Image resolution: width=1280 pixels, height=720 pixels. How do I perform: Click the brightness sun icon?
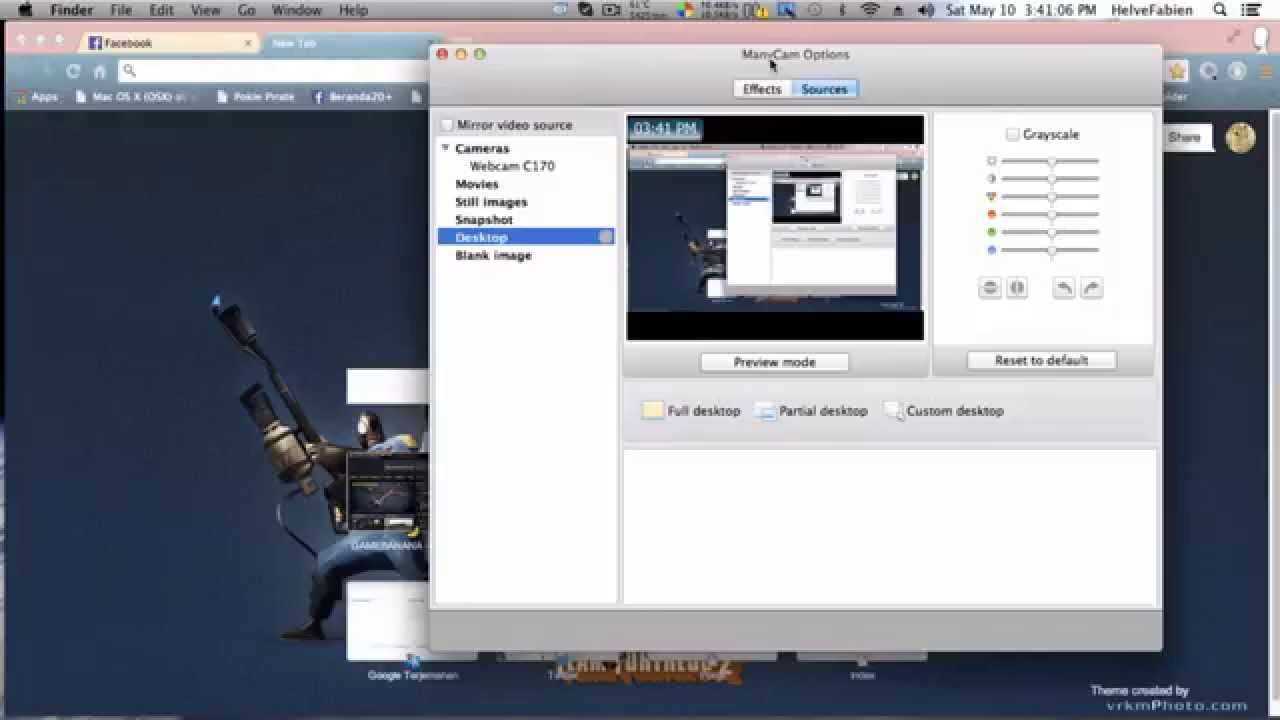[991, 161]
